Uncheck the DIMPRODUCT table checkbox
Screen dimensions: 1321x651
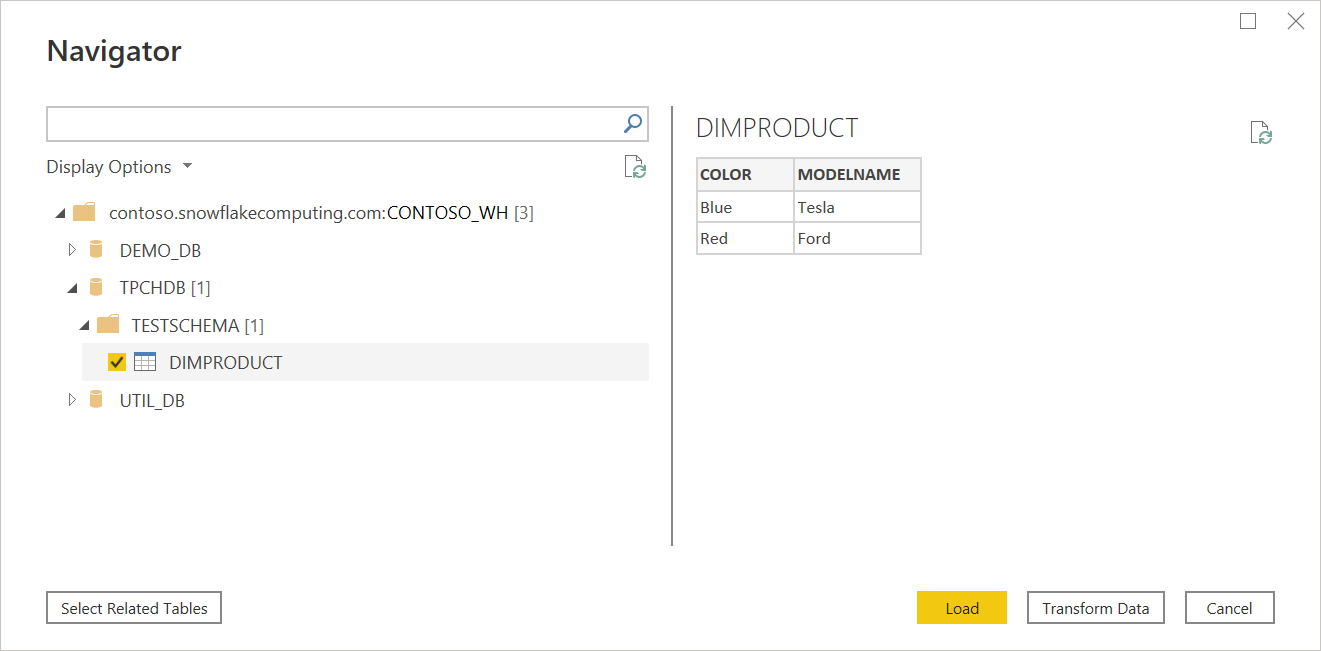pos(117,361)
